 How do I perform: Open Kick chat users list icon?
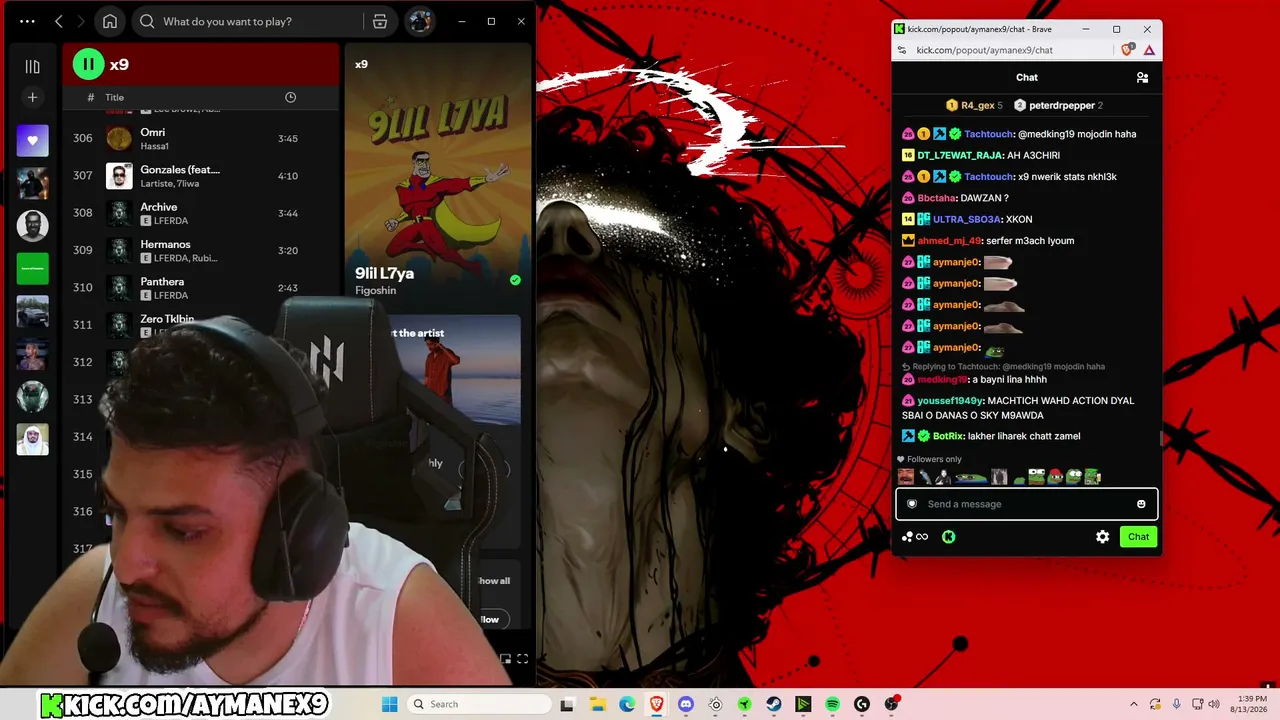pos(1142,77)
